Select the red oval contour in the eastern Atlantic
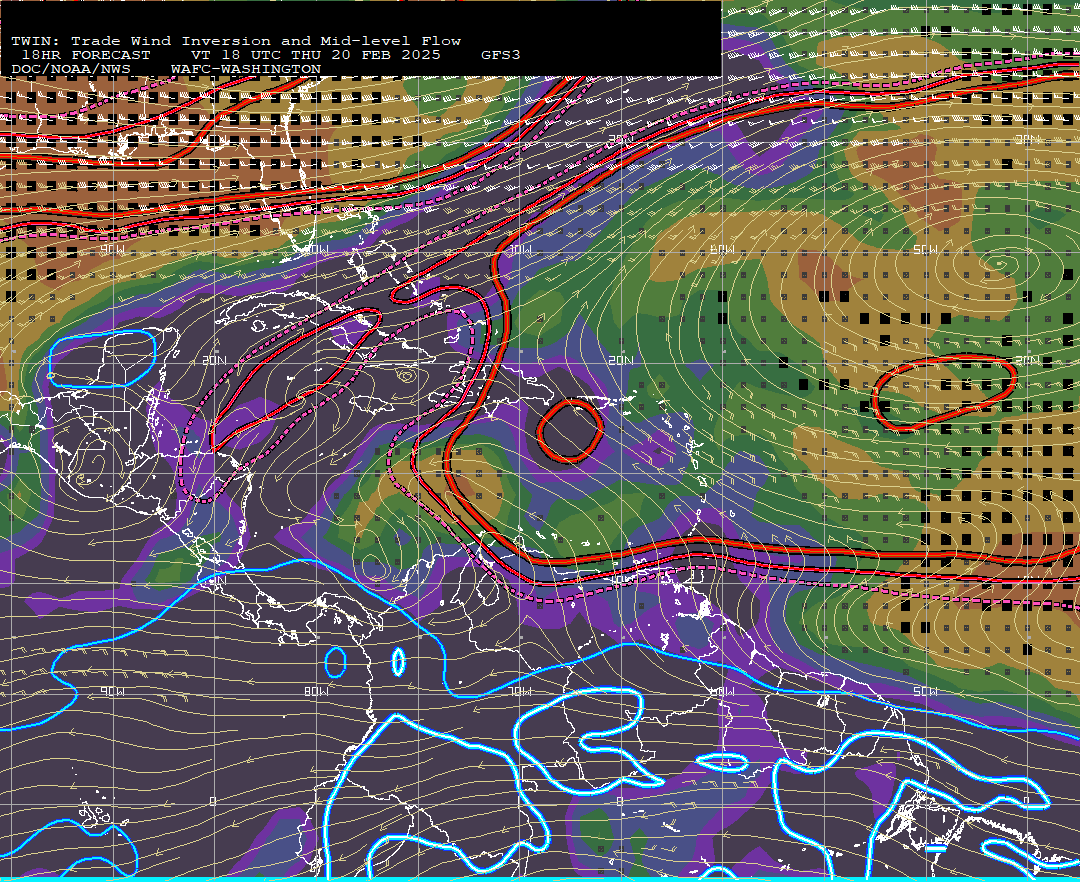Screen dimensions: 1080x882 944,393
